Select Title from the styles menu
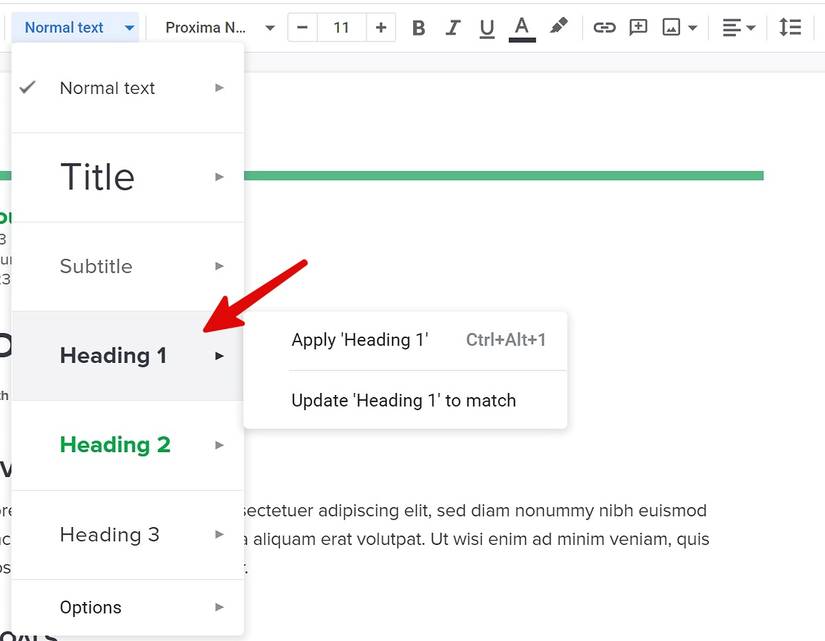The width and height of the screenshot is (825, 641). [x=97, y=177]
